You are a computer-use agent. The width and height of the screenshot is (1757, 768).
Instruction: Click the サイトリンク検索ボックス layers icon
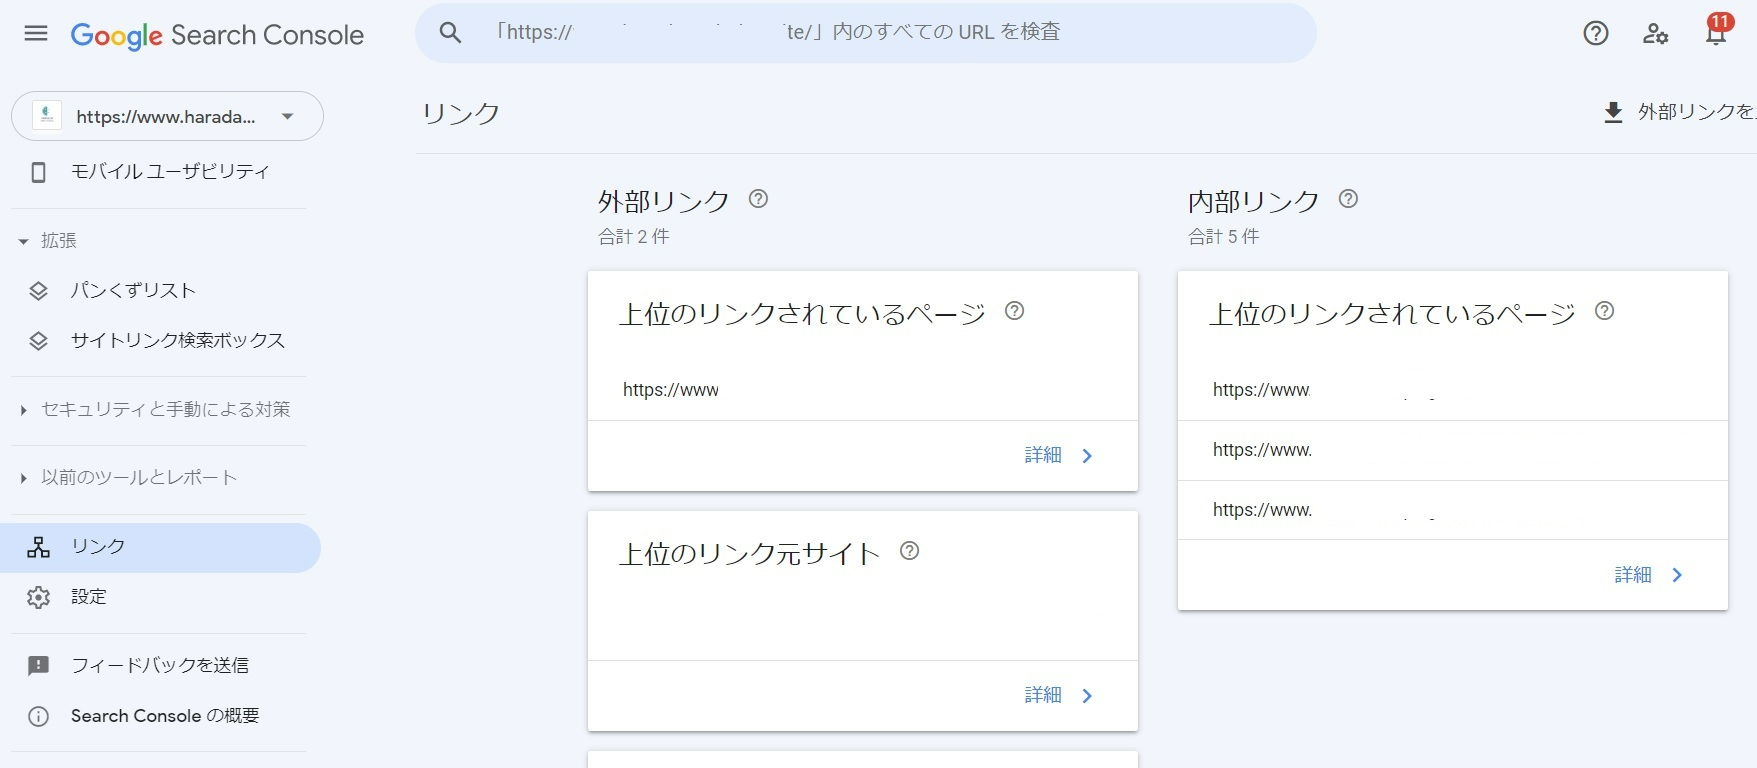(x=38, y=341)
